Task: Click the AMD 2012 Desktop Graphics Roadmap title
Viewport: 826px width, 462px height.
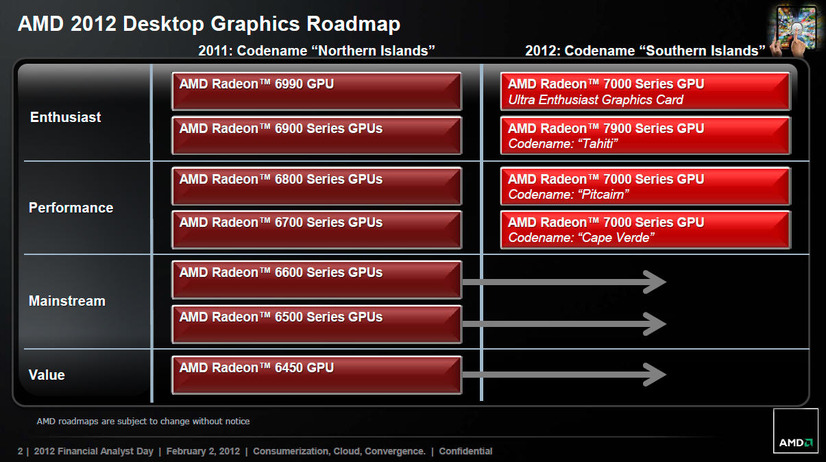Action: pos(209,24)
